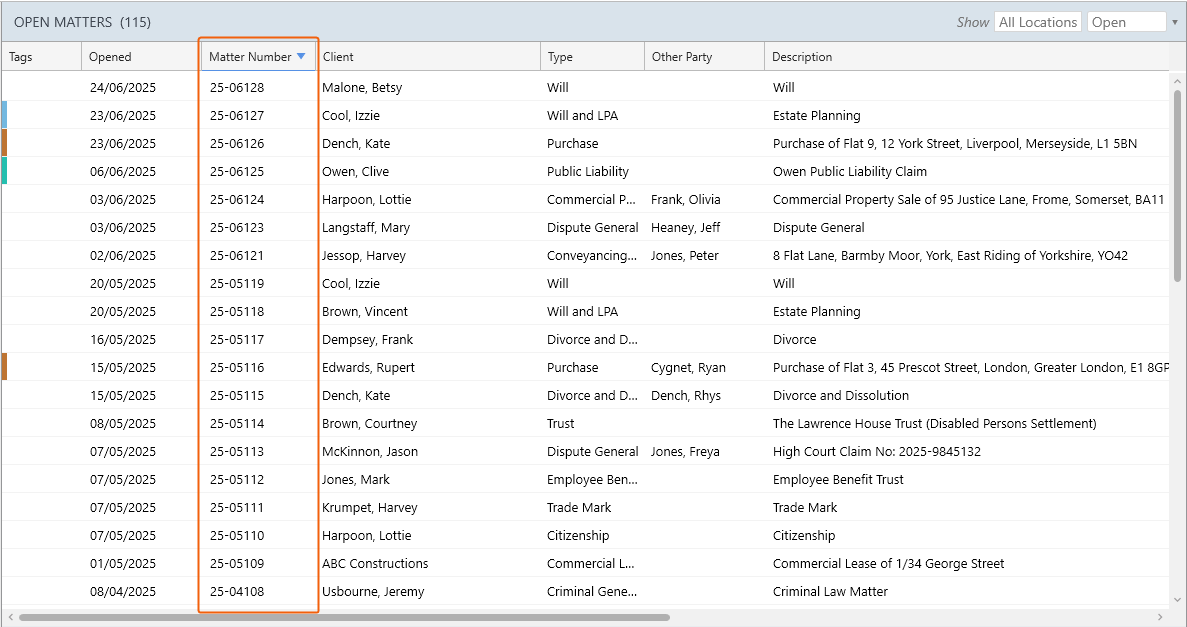Image resolution: width=1187 pixels, height=627 pixels.
Task: Click the Purchase of Flat 9 description
Action: coord(955,143)
